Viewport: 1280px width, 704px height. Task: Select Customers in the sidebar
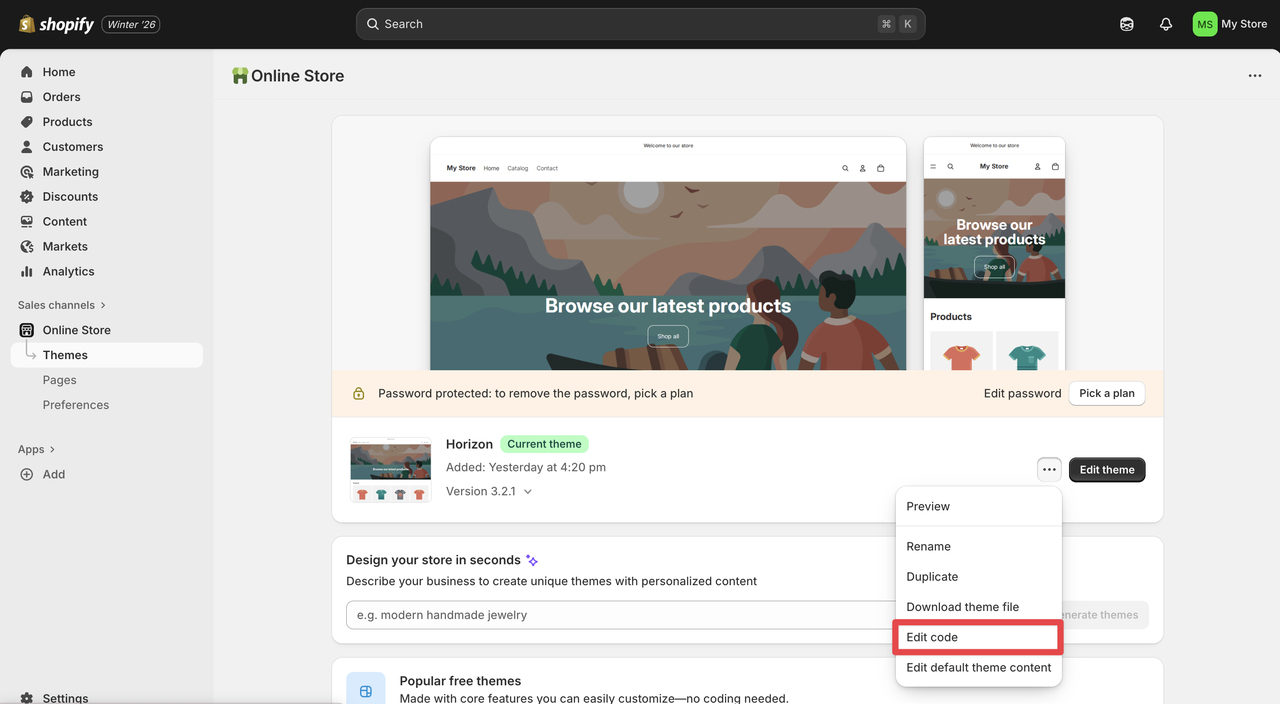73,146
